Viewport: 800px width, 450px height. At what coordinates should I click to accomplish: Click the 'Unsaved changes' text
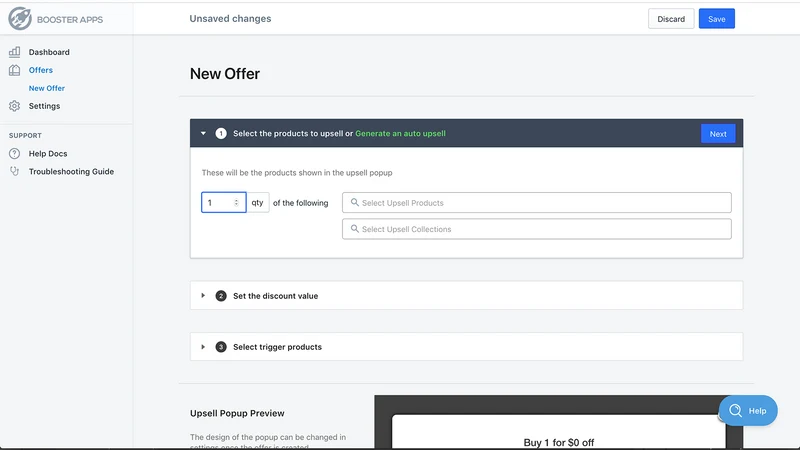pyautogui.click(x=230, y=19)
